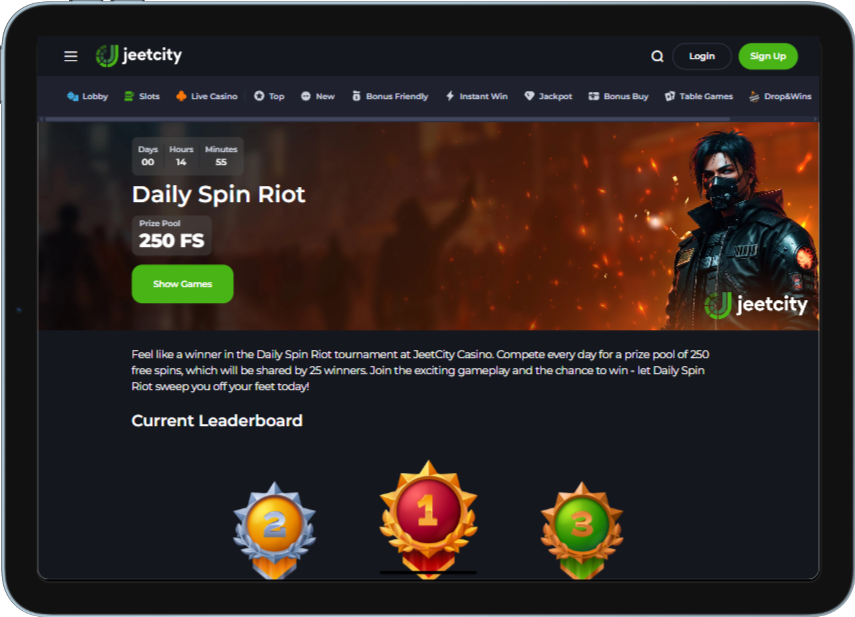Select the Instant Win lightning icon
This screenshot has height=617, width=855.
tap(450, 96)
